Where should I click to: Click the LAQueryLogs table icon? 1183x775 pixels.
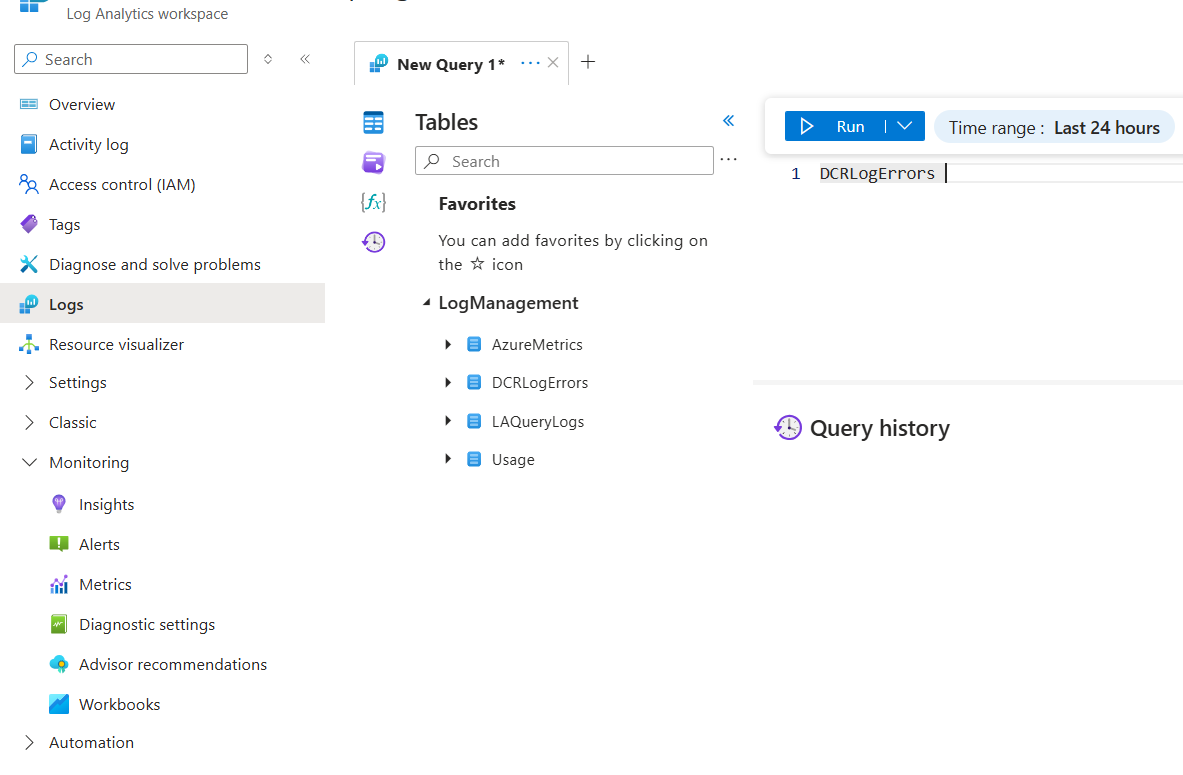pyautogui.click(x=474, y=421)
